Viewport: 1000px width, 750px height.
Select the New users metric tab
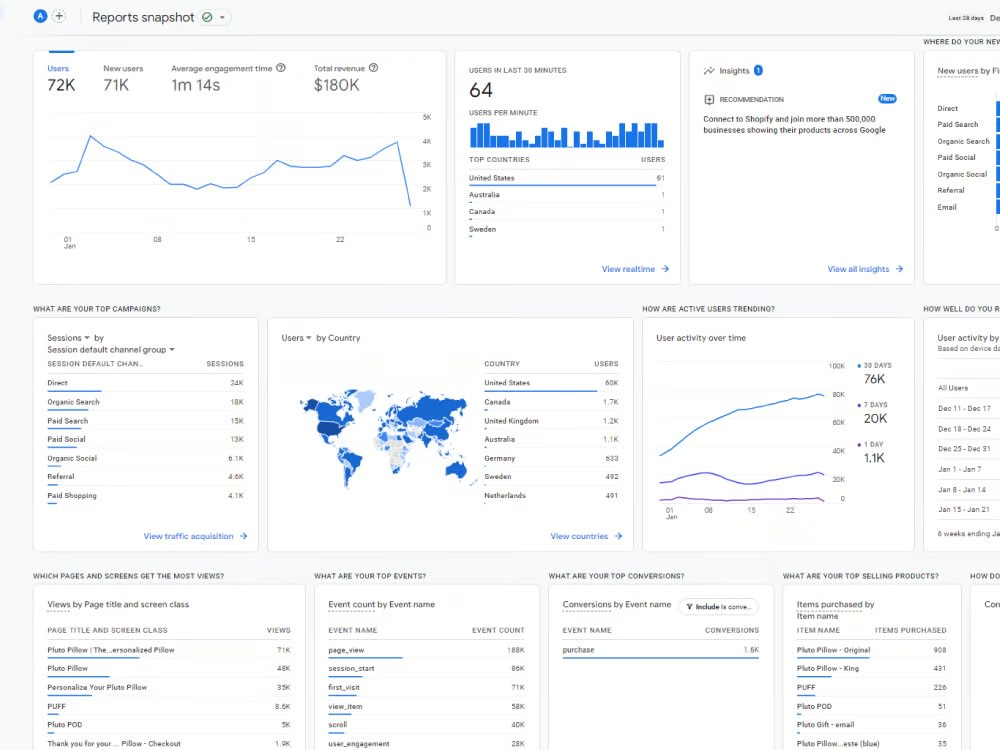tap(123, 78)
